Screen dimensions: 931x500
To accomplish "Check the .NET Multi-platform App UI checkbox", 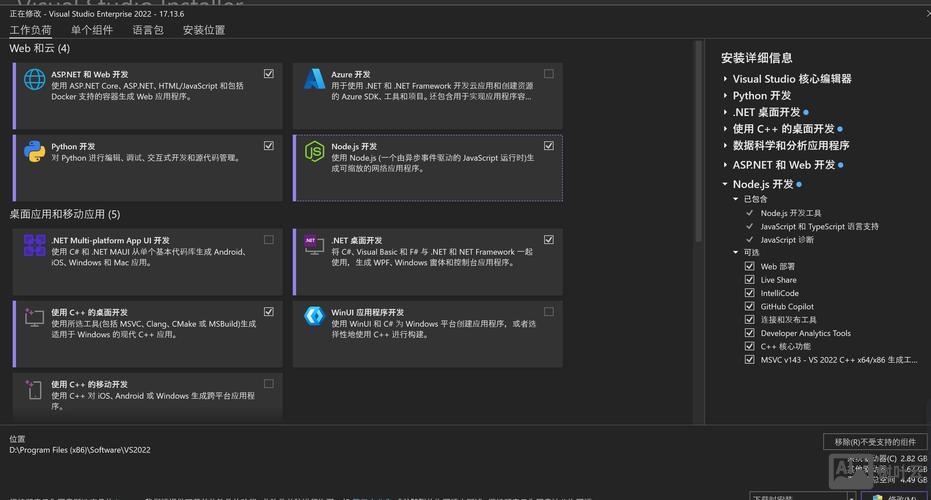I will (x=269, y=240).
